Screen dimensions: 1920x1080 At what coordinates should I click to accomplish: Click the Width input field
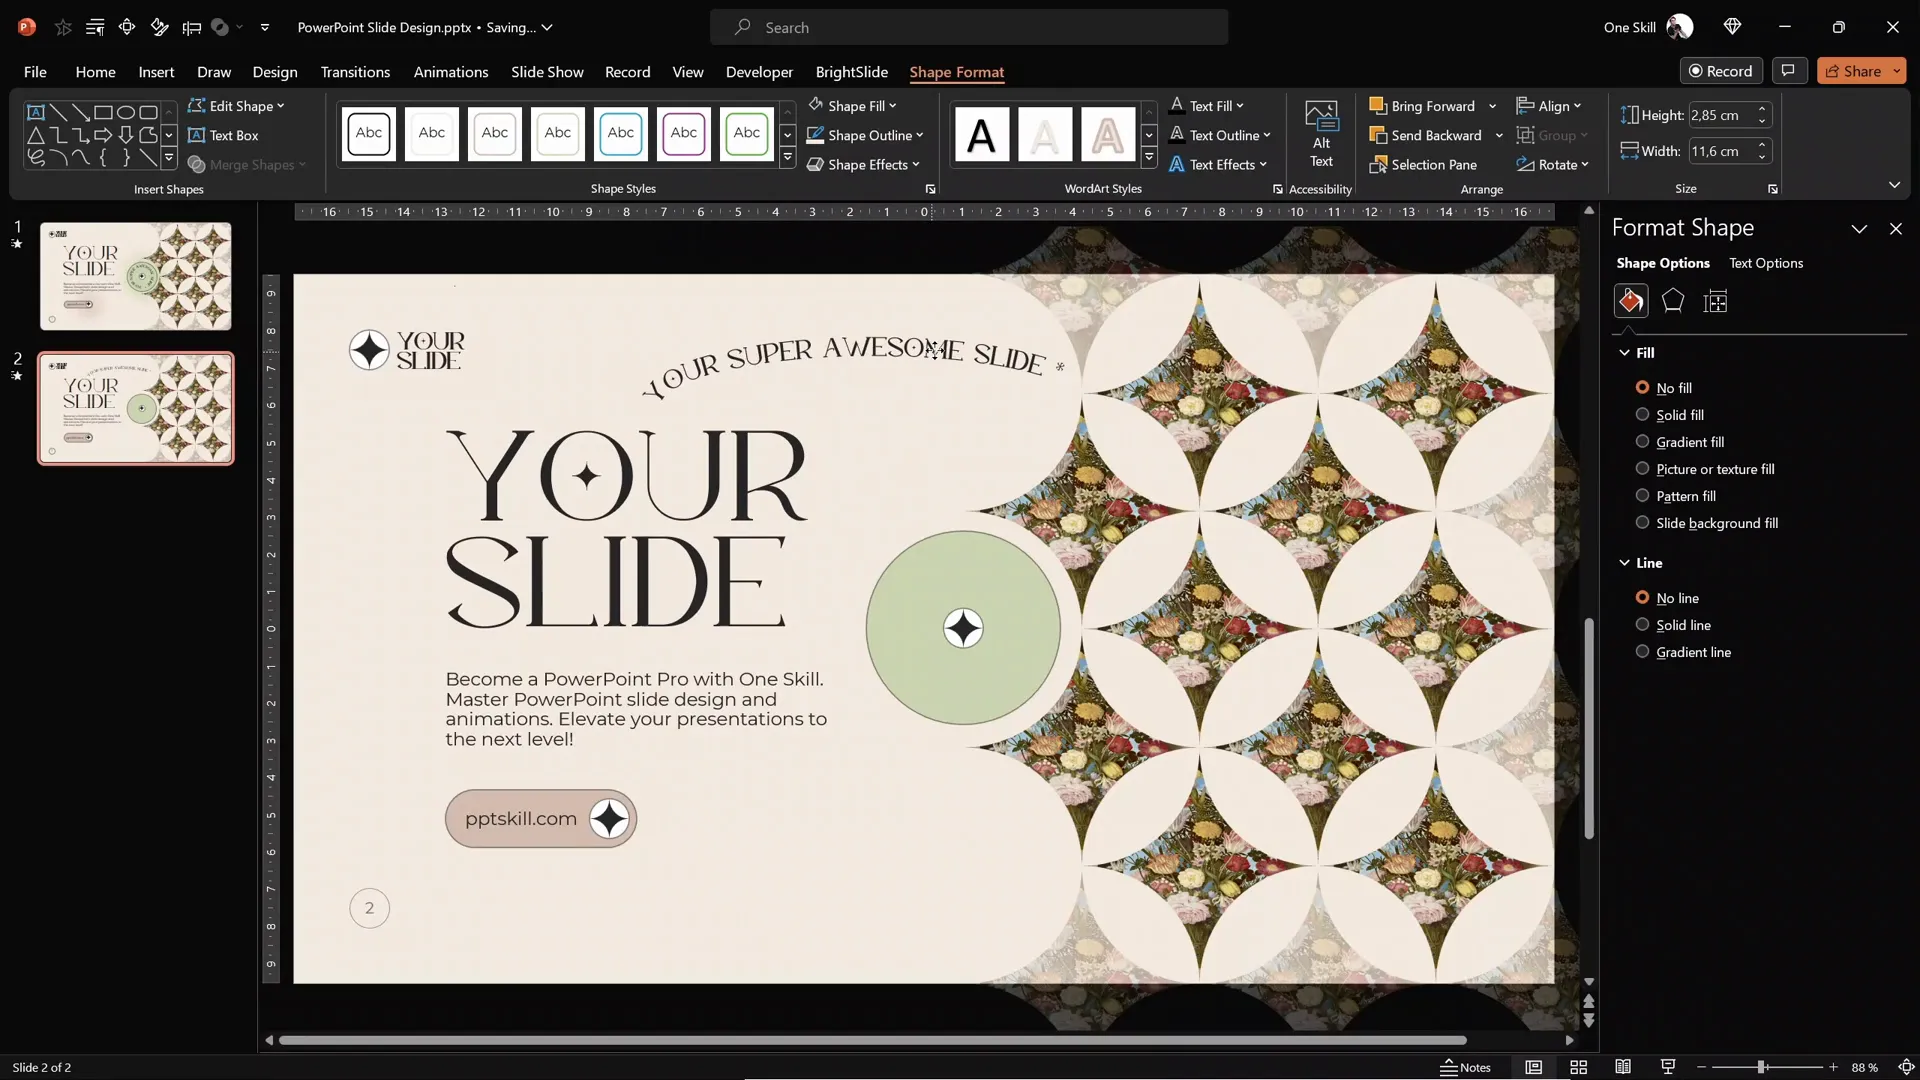1721,151
